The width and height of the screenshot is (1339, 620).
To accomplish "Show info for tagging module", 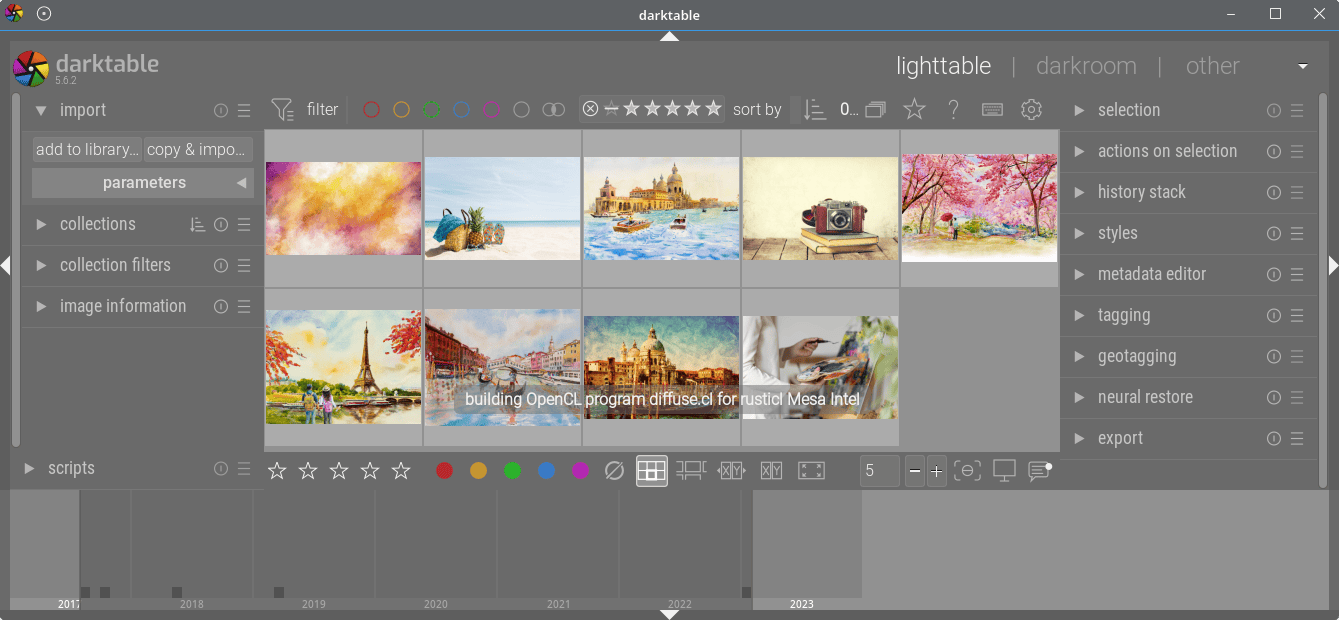I will click(1274, 316).
